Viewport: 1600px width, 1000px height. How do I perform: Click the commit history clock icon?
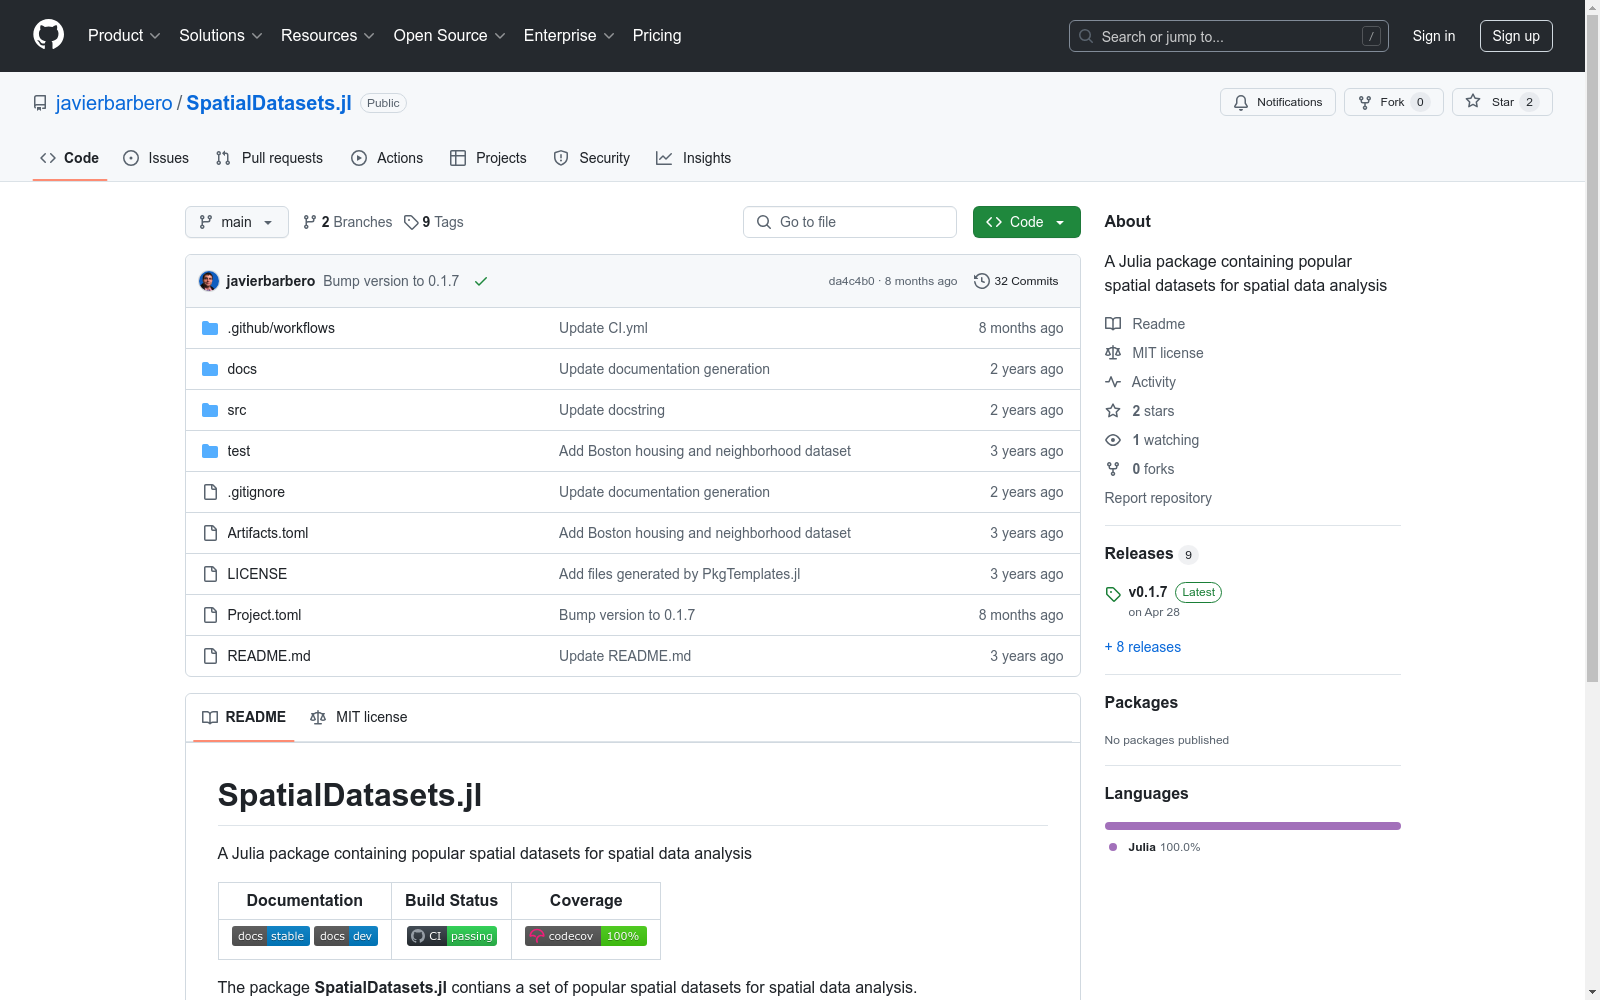point(982,281)
